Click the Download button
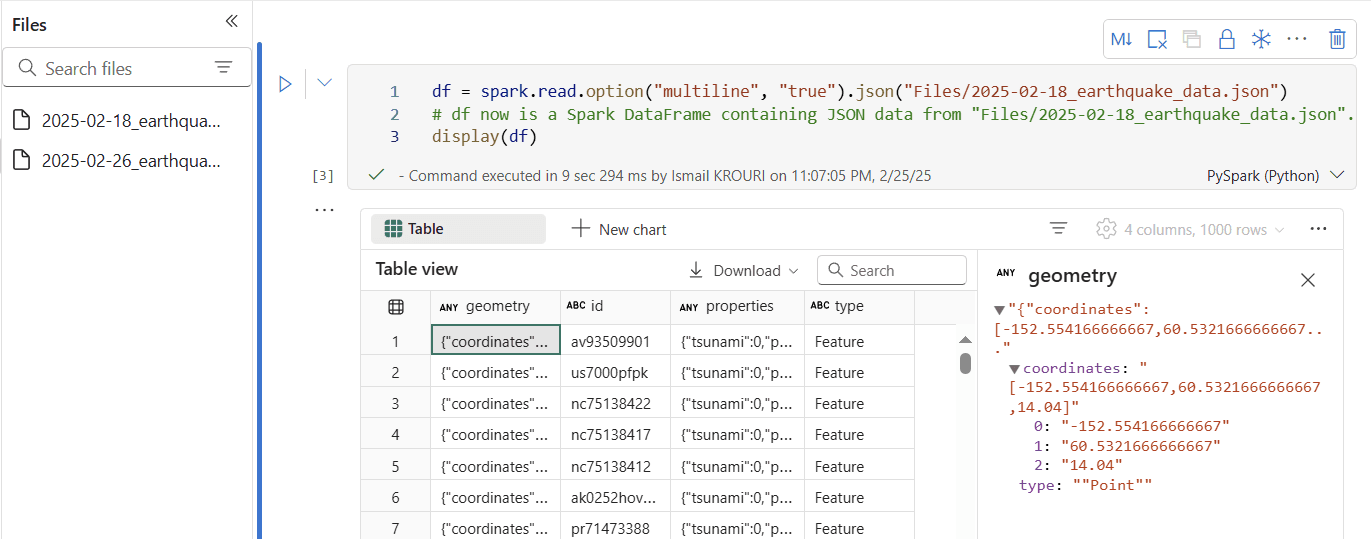The image size is (1371, 539). (744, 270)
